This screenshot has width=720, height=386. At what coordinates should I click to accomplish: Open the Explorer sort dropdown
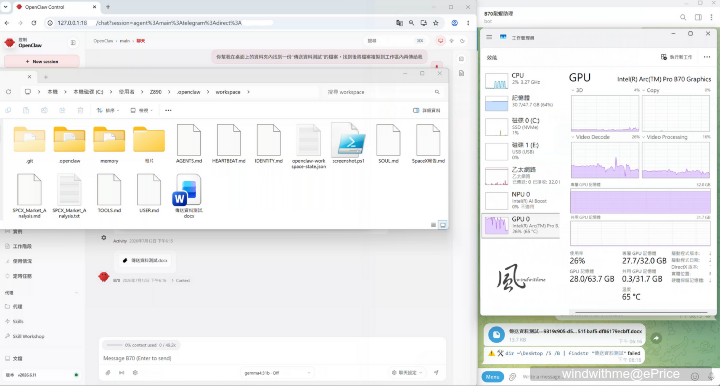(108, 110)
